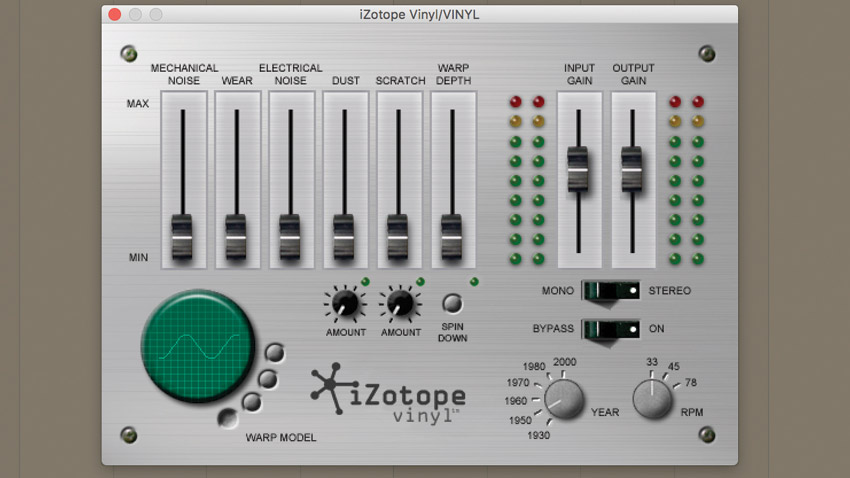Viewport: 850px width, 478px height.
Task: Set year to 1930 on dial
Action: (x=538, y=435)
